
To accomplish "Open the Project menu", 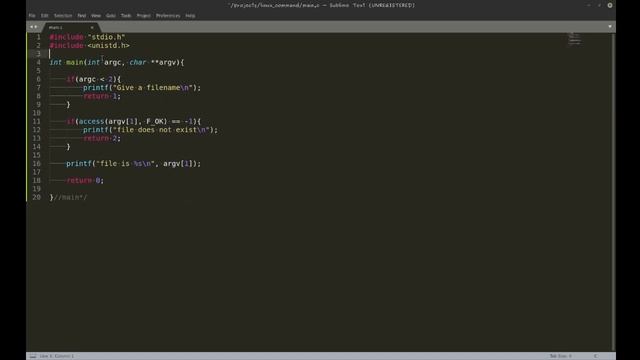I will (143, 16).
